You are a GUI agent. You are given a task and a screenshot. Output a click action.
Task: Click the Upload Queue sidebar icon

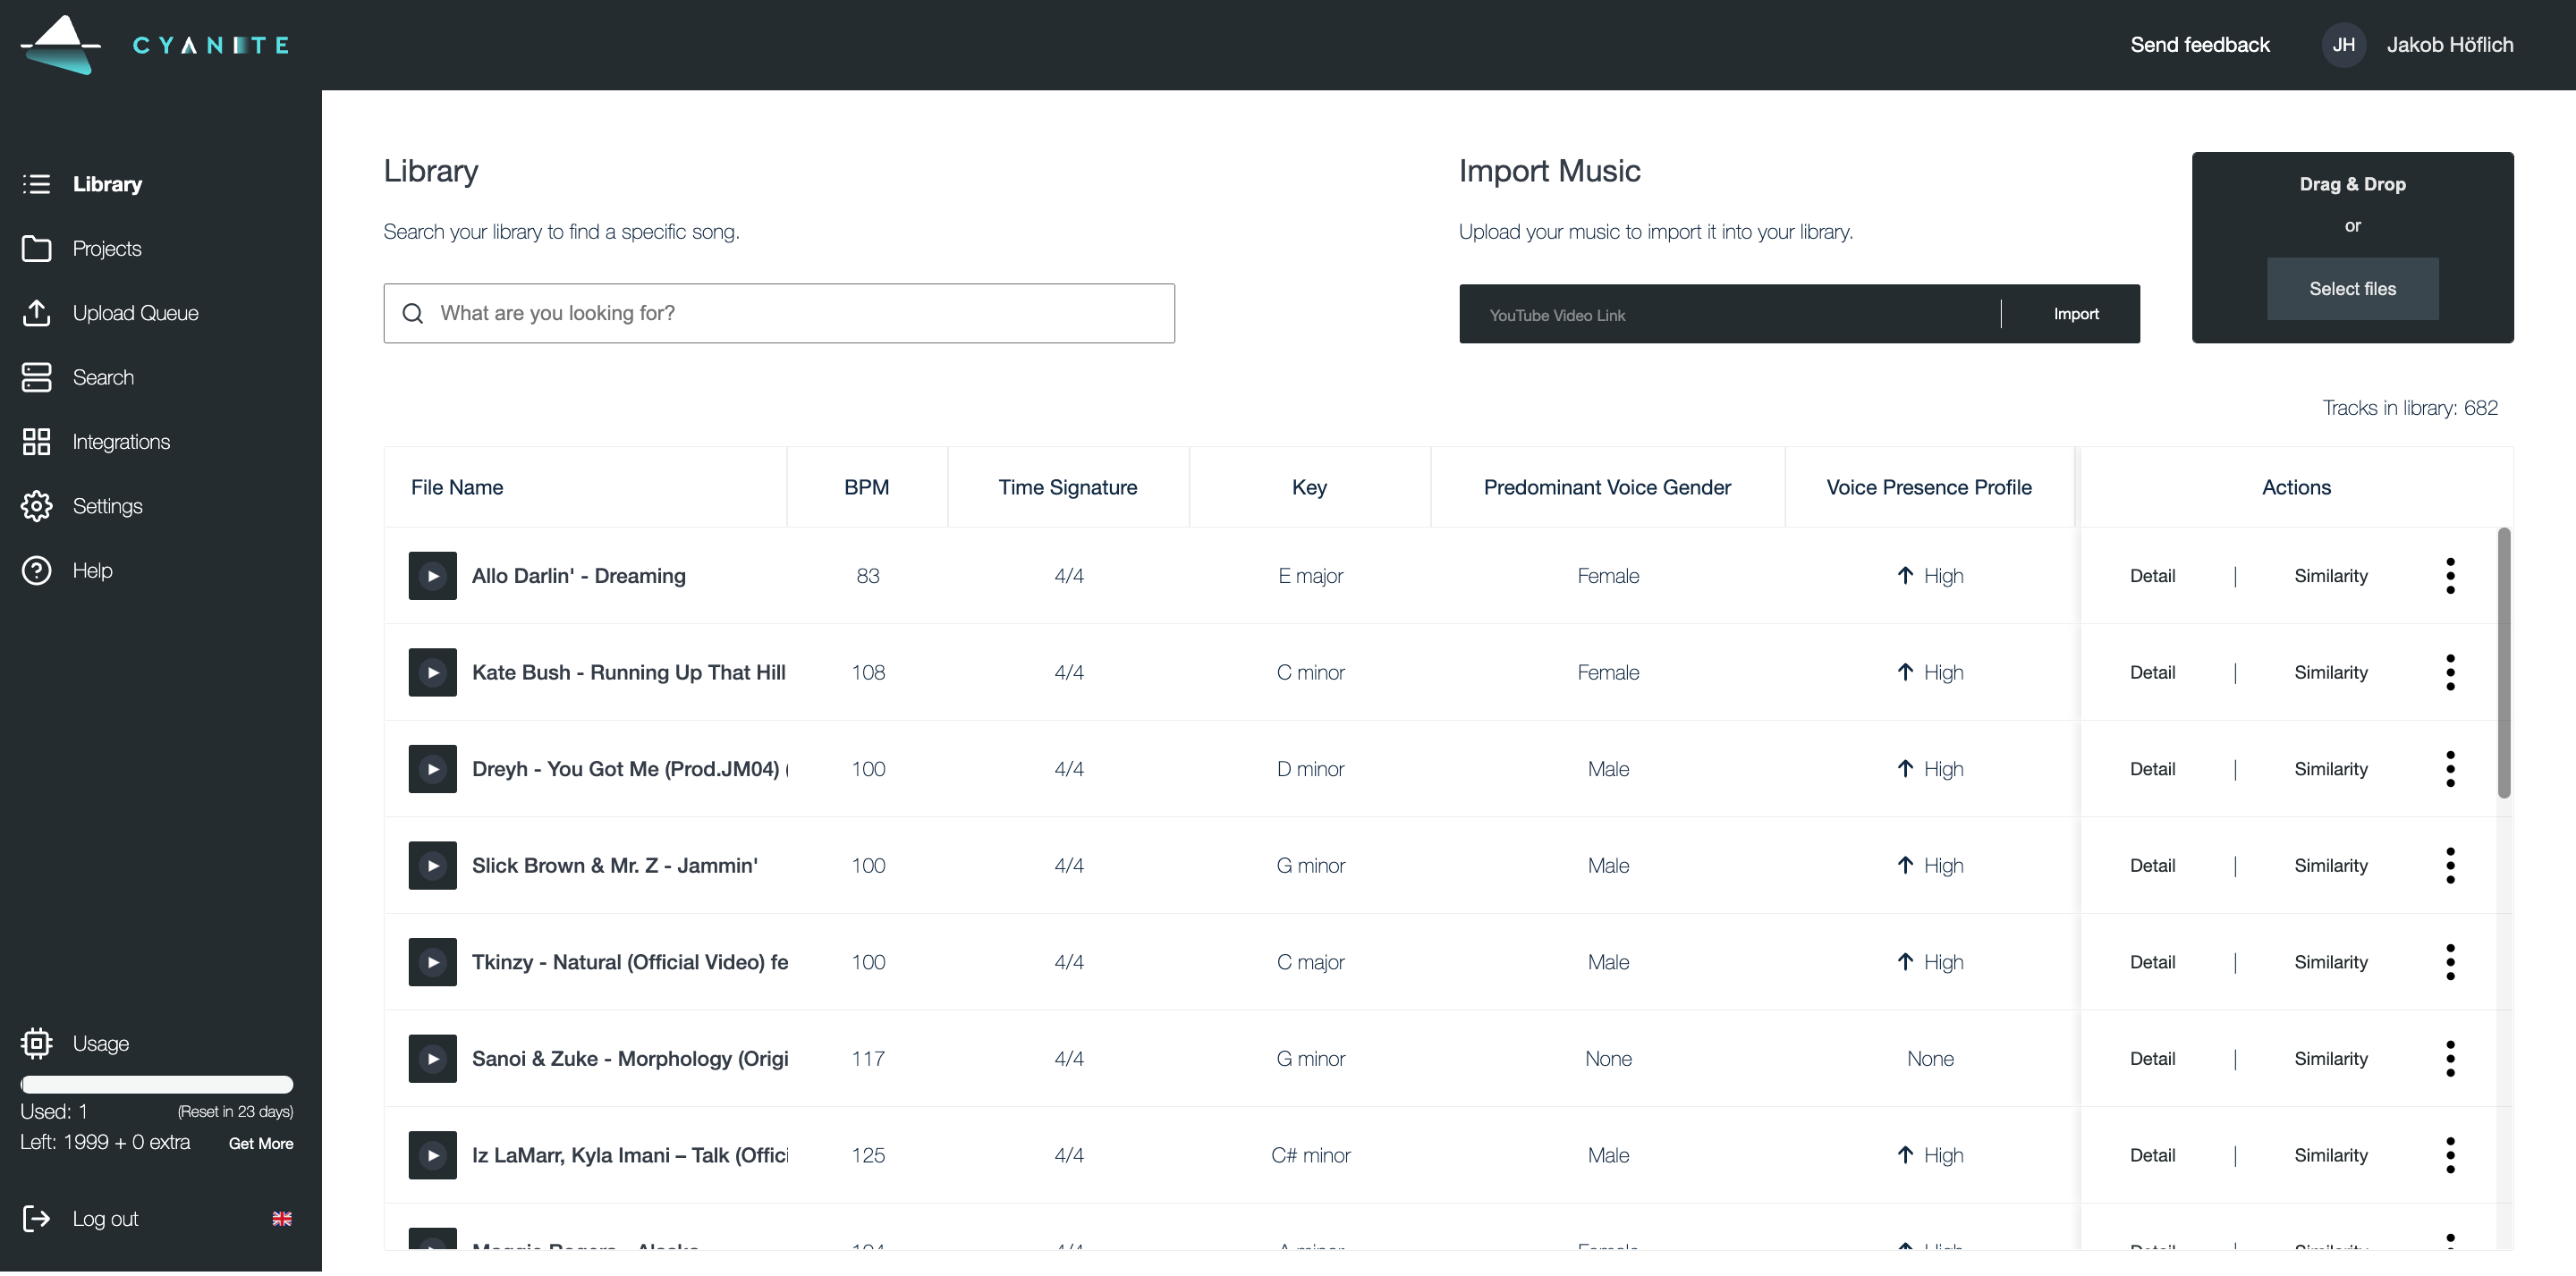click(37, 313)
